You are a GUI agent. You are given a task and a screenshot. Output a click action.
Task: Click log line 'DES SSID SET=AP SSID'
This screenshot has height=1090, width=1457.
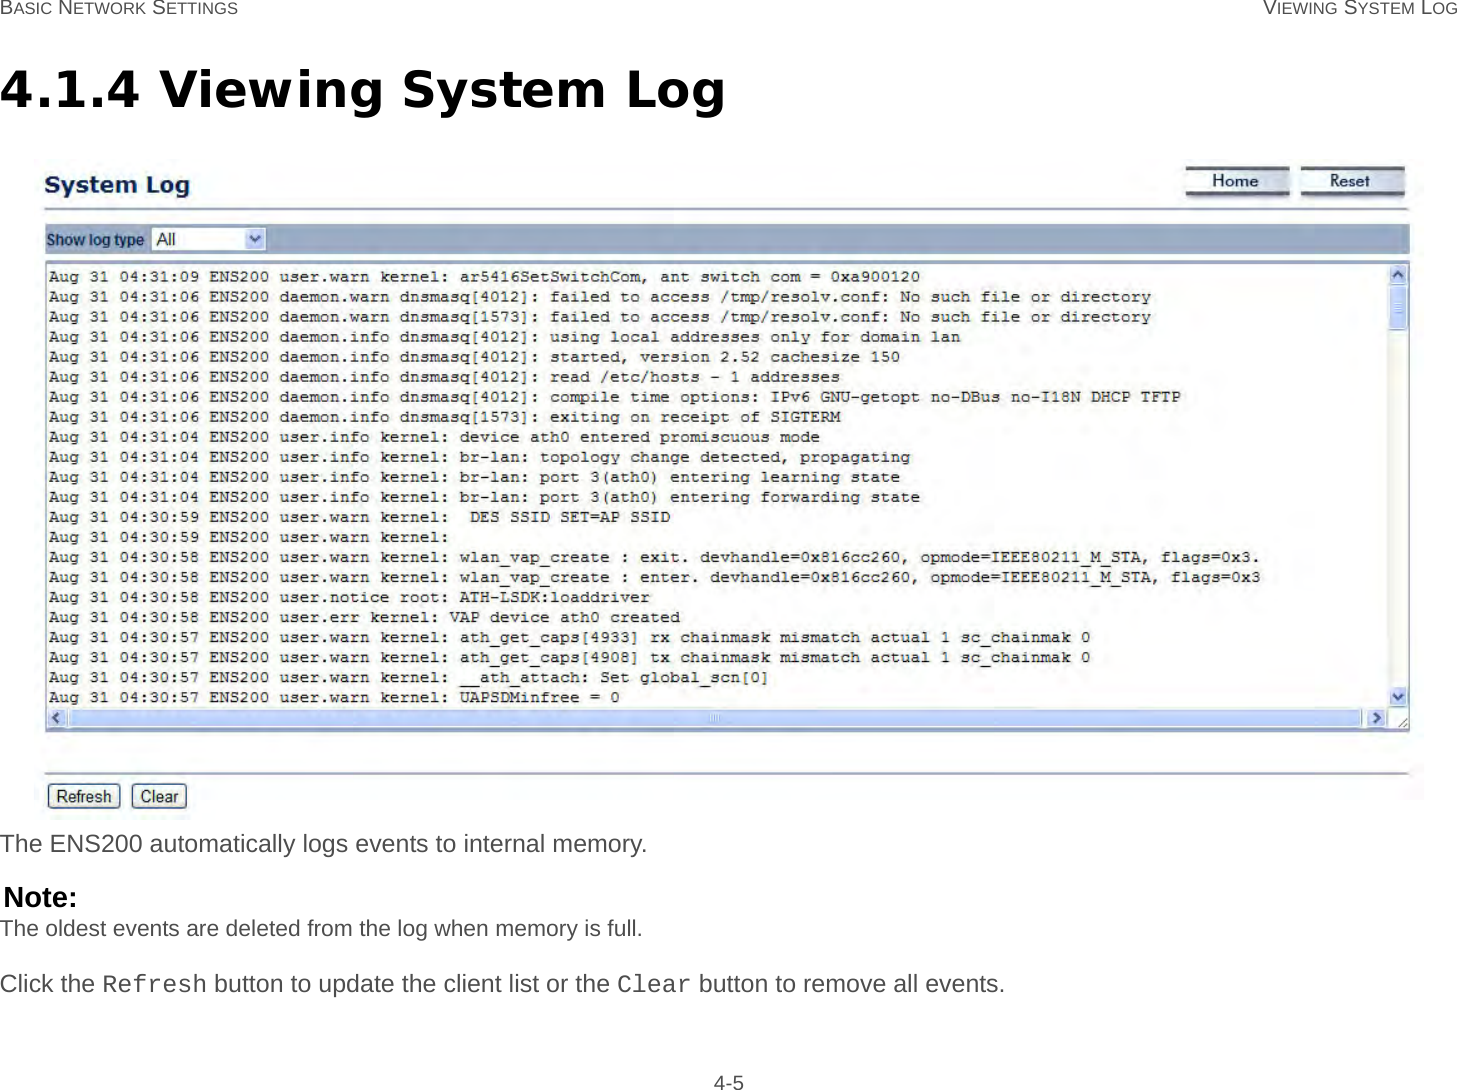pyautogui.click(x=360, y=517)
